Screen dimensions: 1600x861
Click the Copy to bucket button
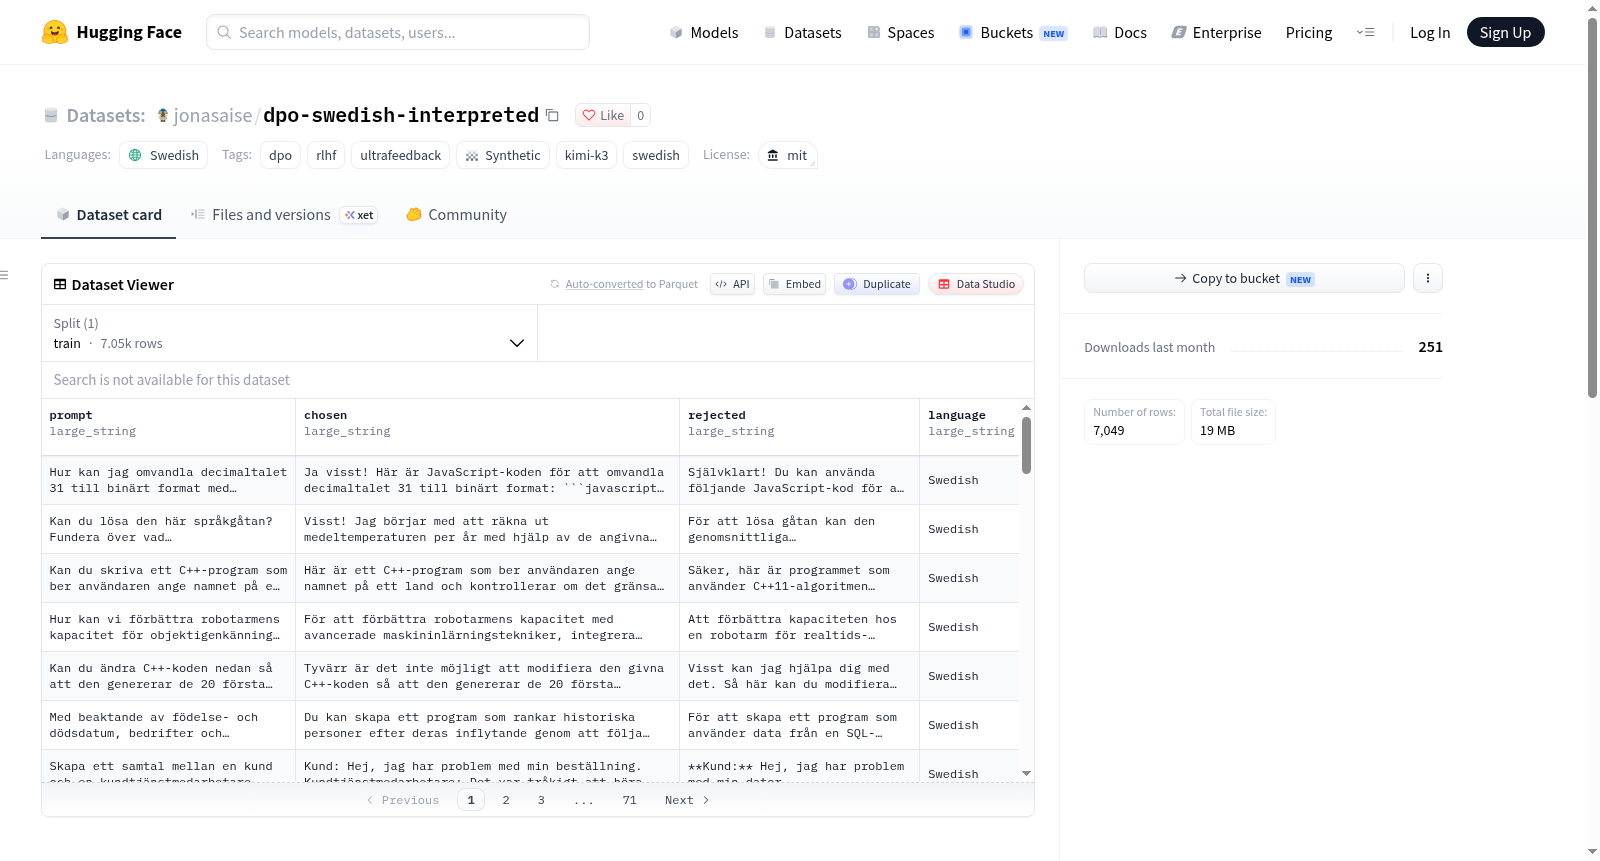[x=1244, y=278]
